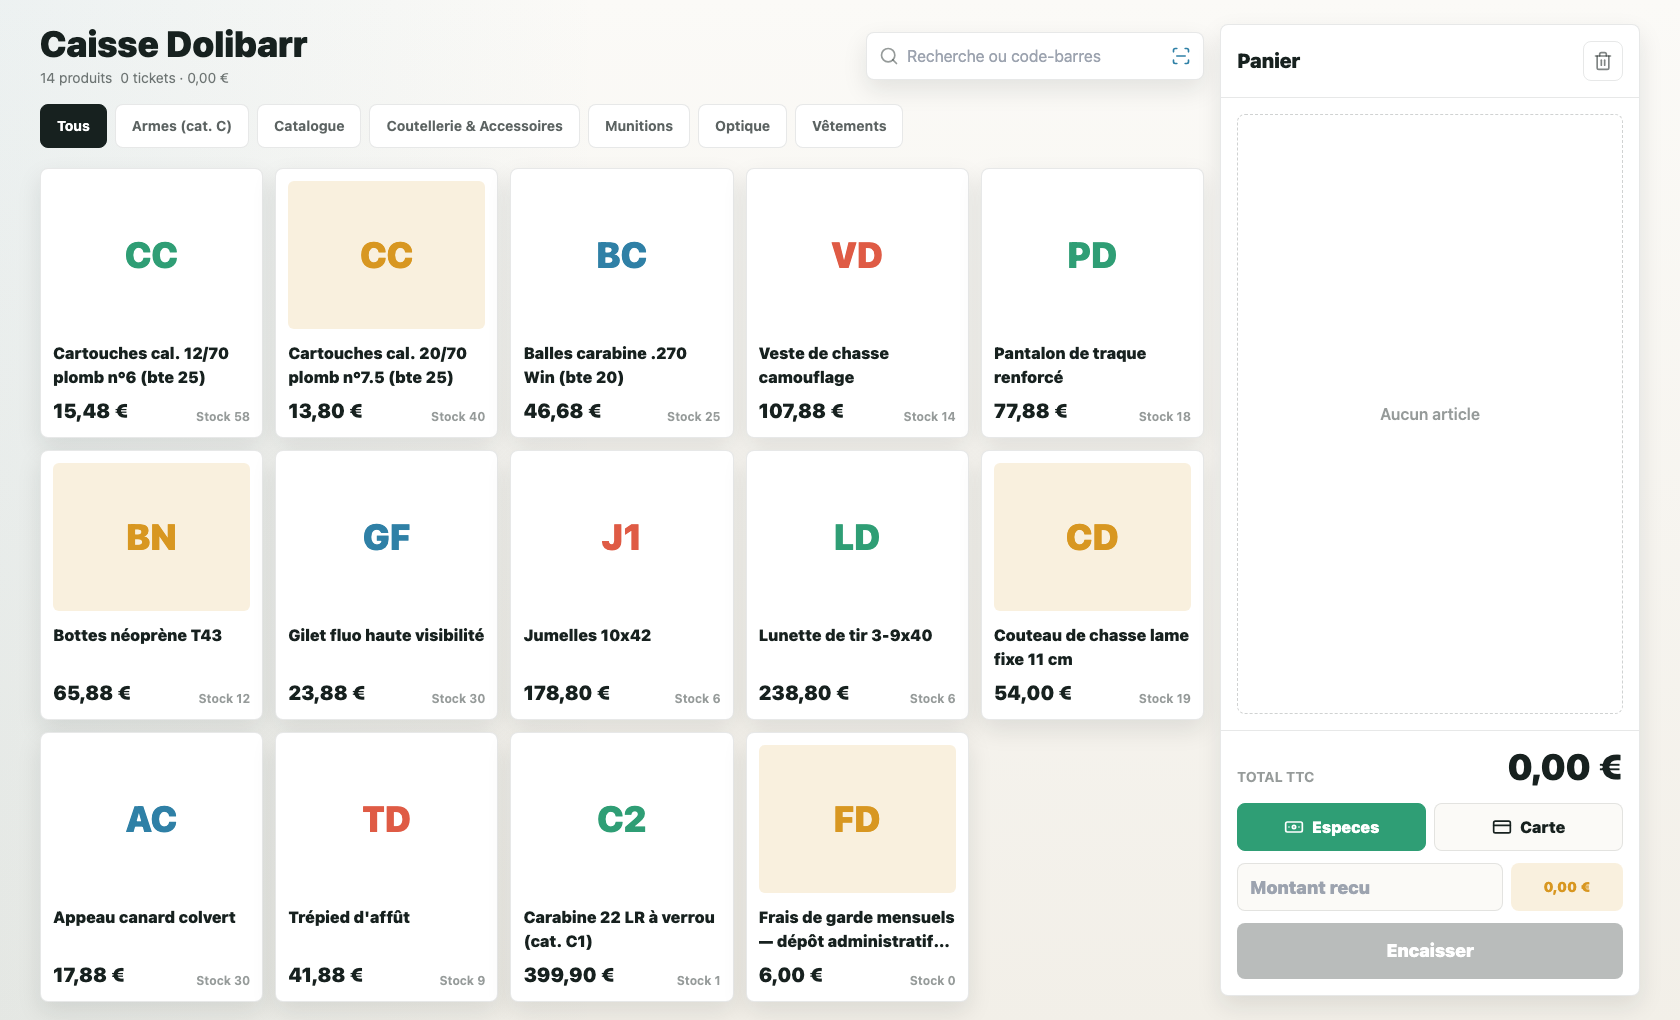Click the TOTAL TTC label

(x=1275, y=777)
